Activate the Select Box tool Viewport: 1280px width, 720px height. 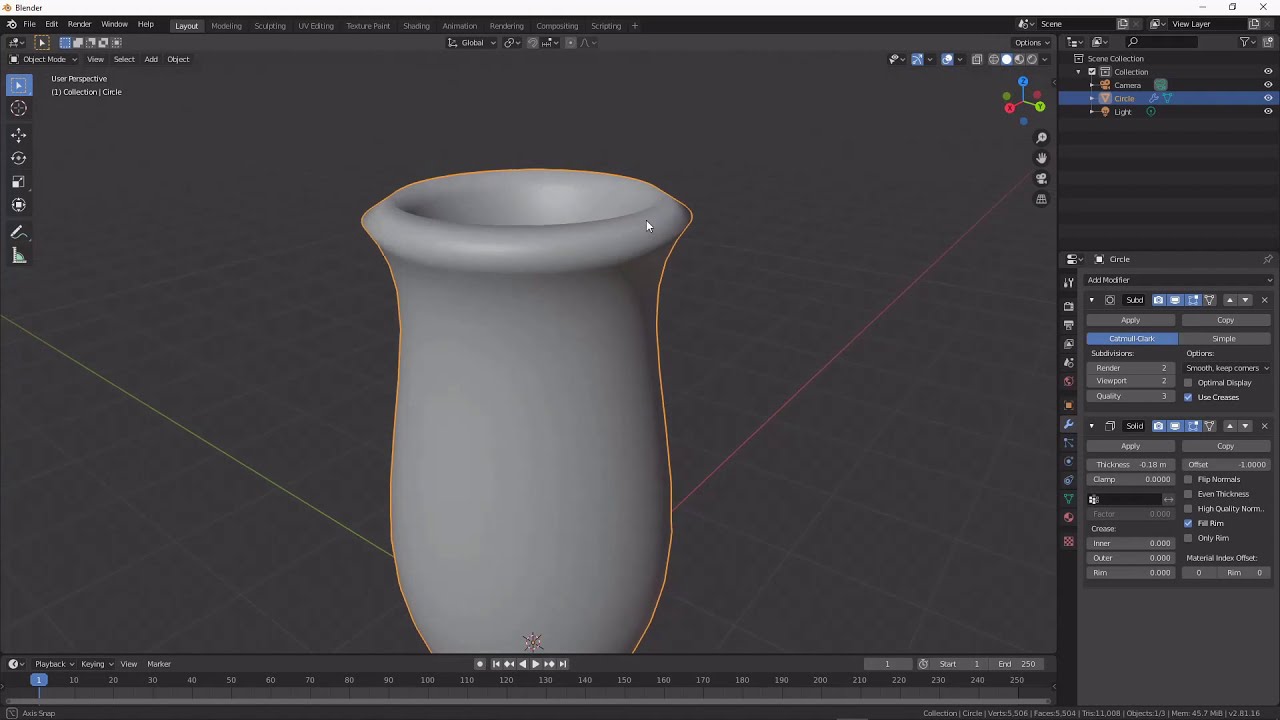pyautogui.click(x=18, y=86)
